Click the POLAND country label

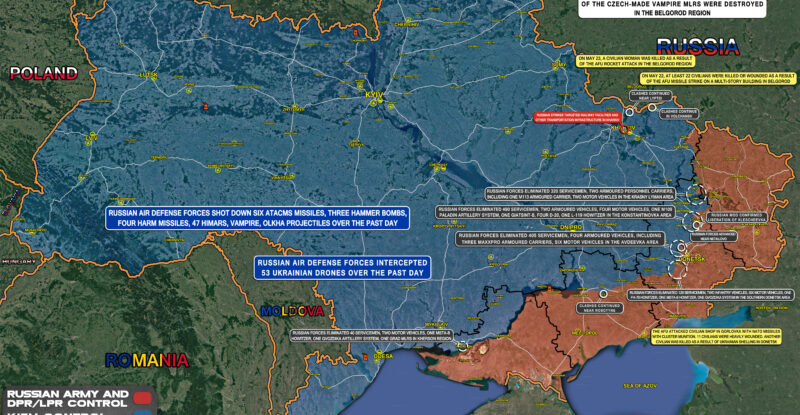pyautogui.click(x=42, y=73)
